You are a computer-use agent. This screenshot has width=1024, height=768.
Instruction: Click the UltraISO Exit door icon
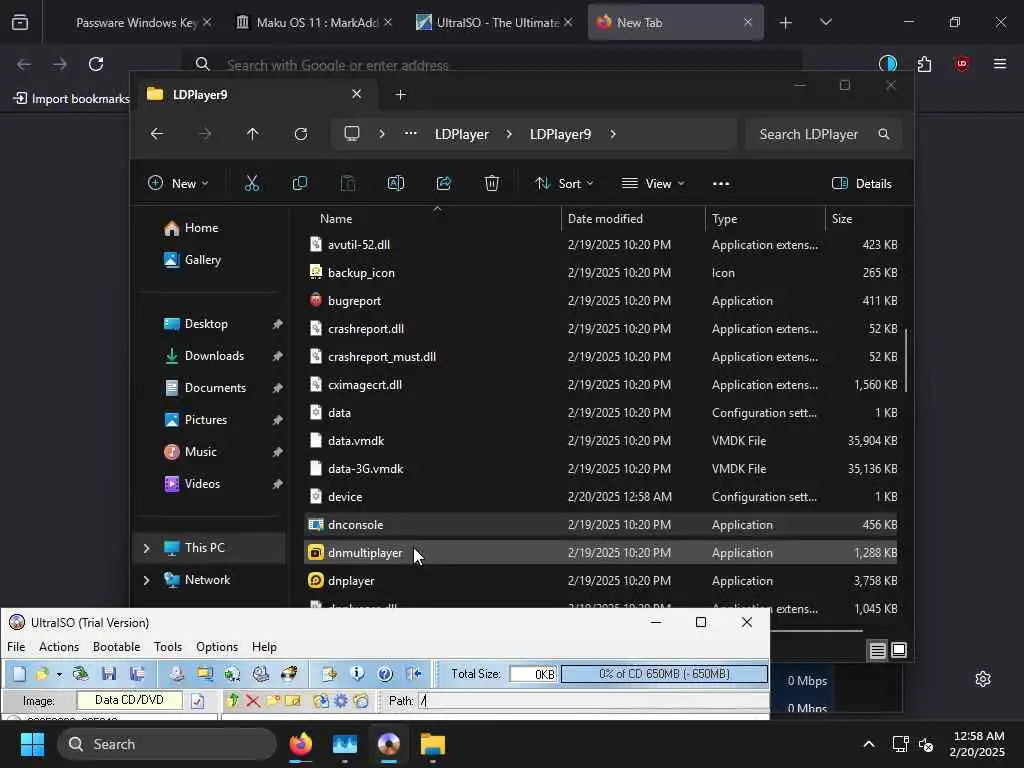414,673
